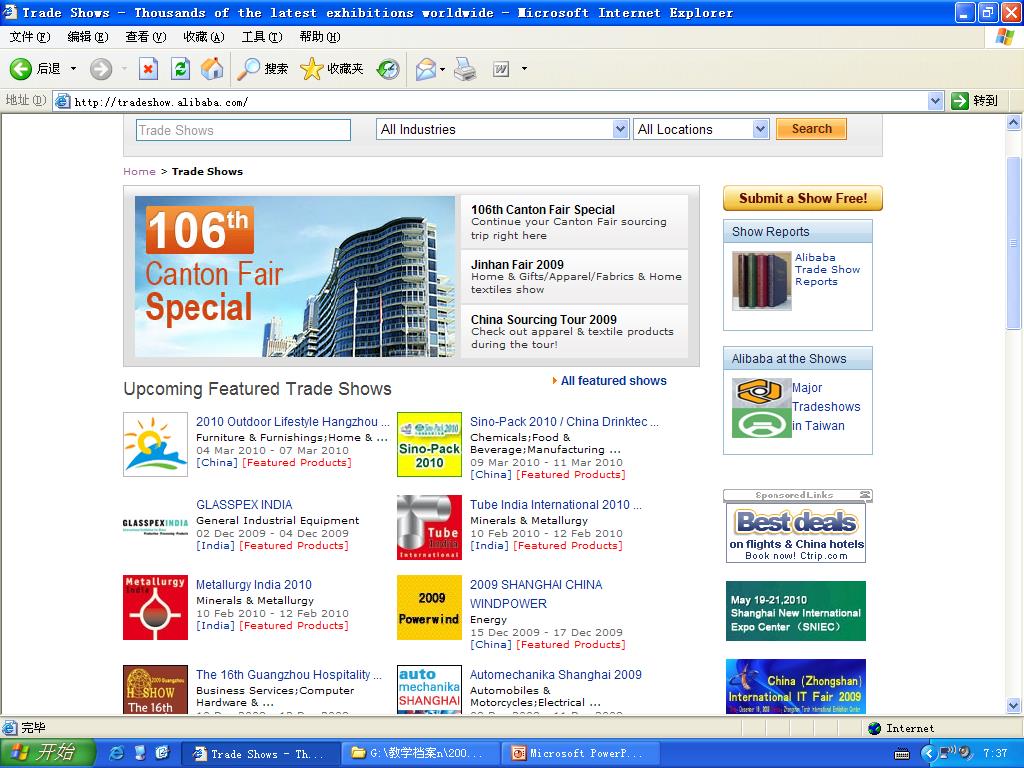Screen dimensions: 1024x768
Task: Click the Submit a Show Free! button
Action: pyautogui.click(x=803, y=198)
